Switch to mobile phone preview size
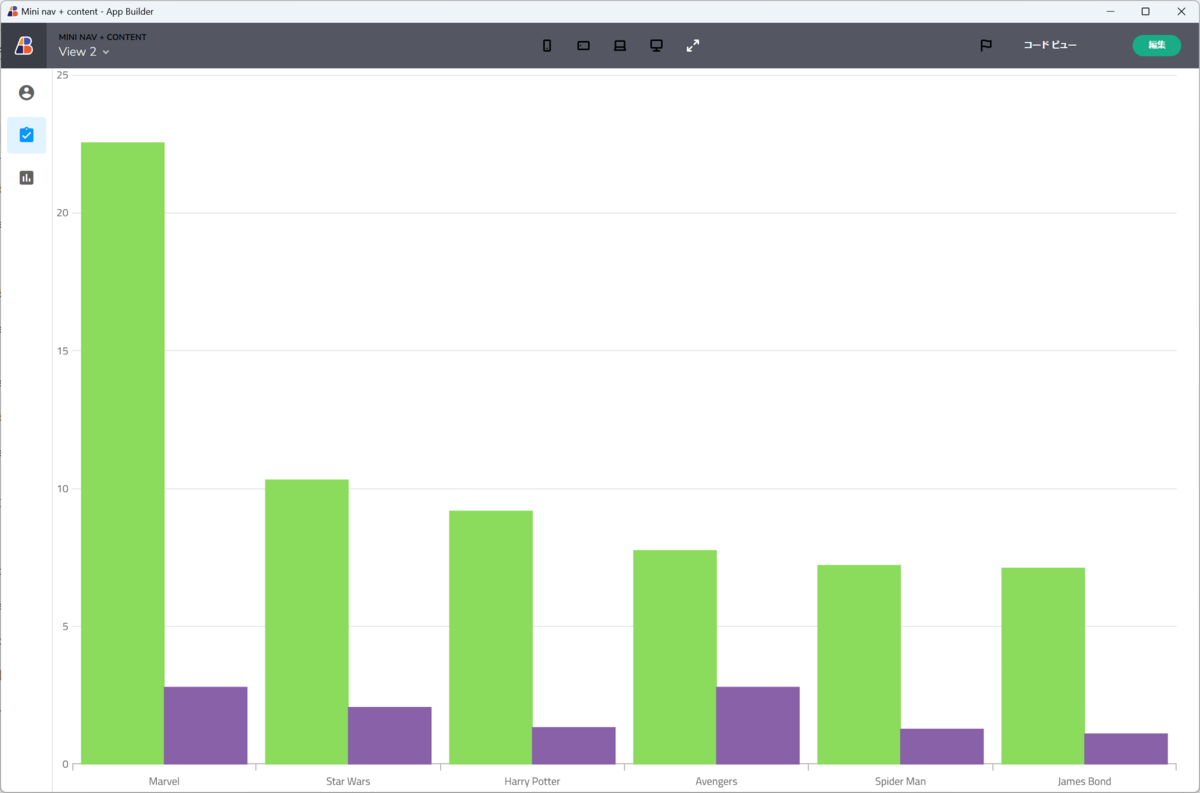 coord(547,46)
